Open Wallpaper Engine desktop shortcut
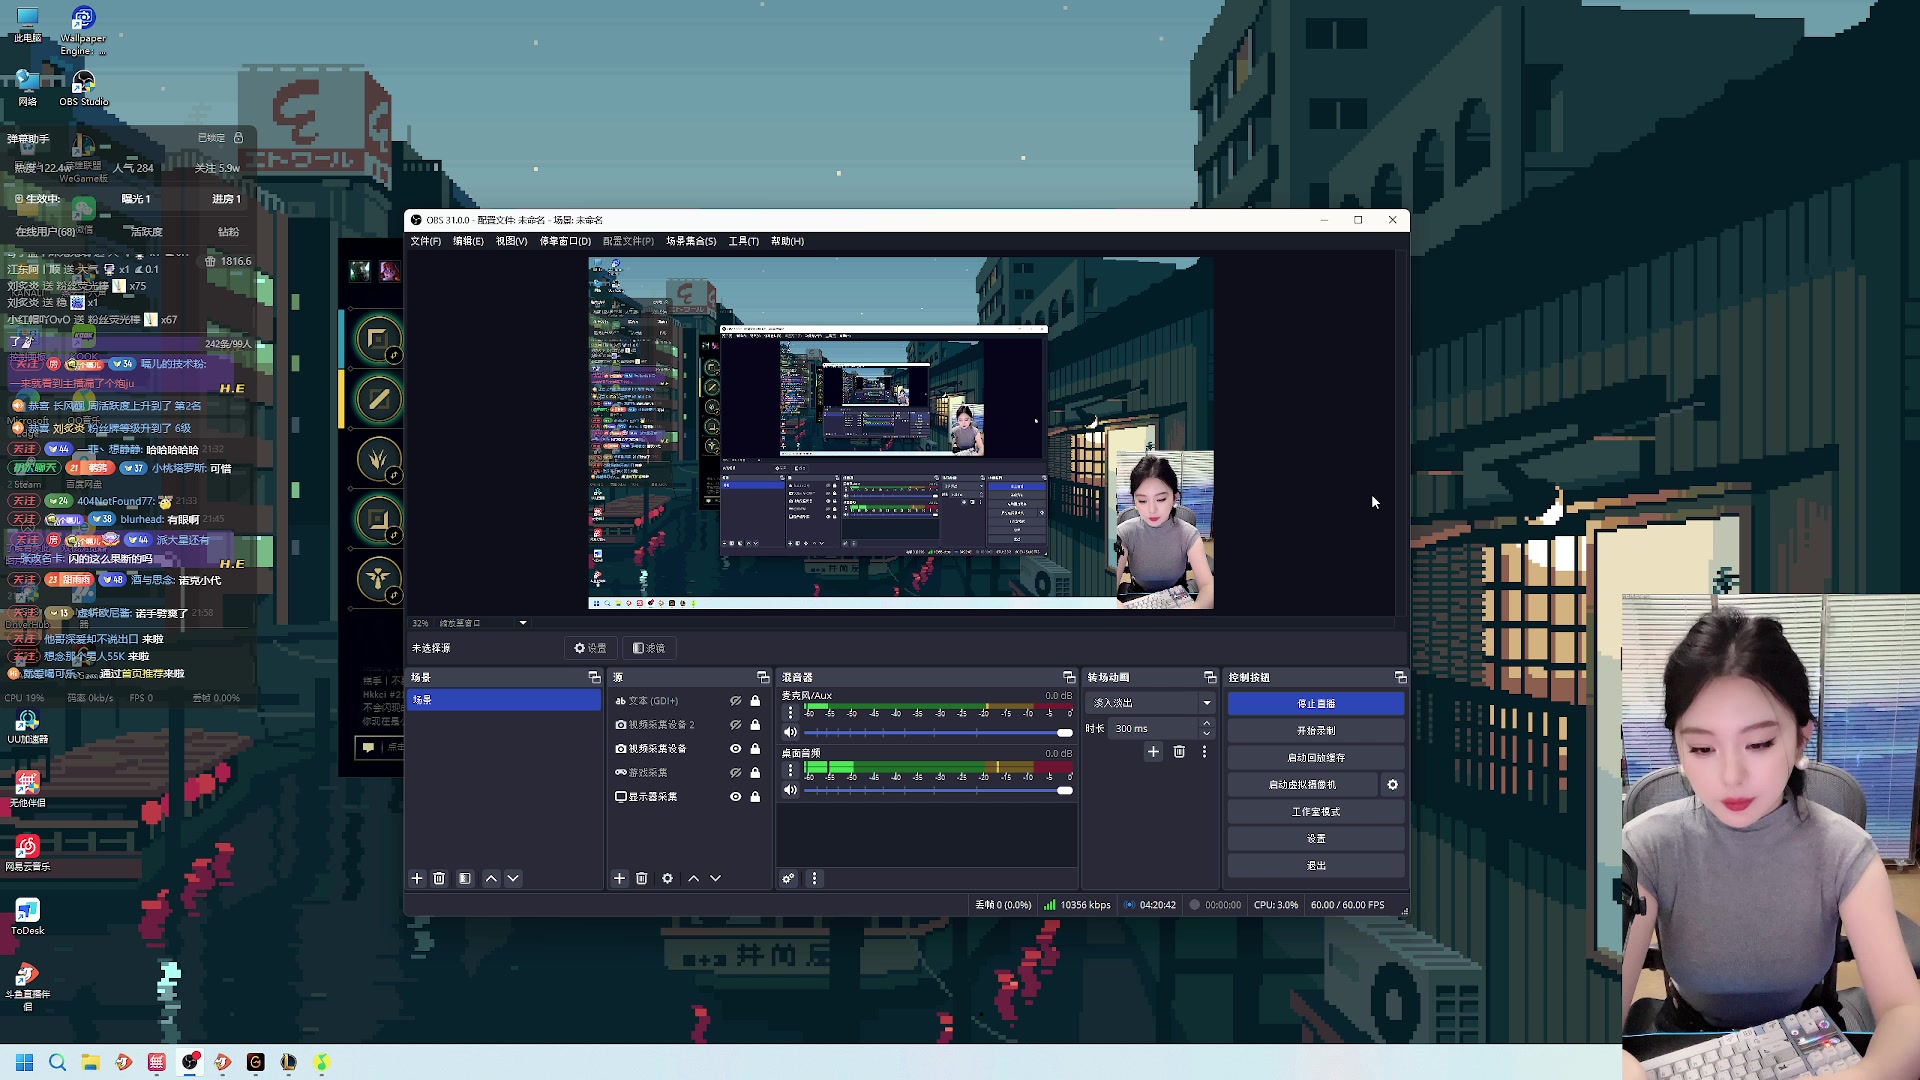The image size is (1920, 1080). coord(83,31)
